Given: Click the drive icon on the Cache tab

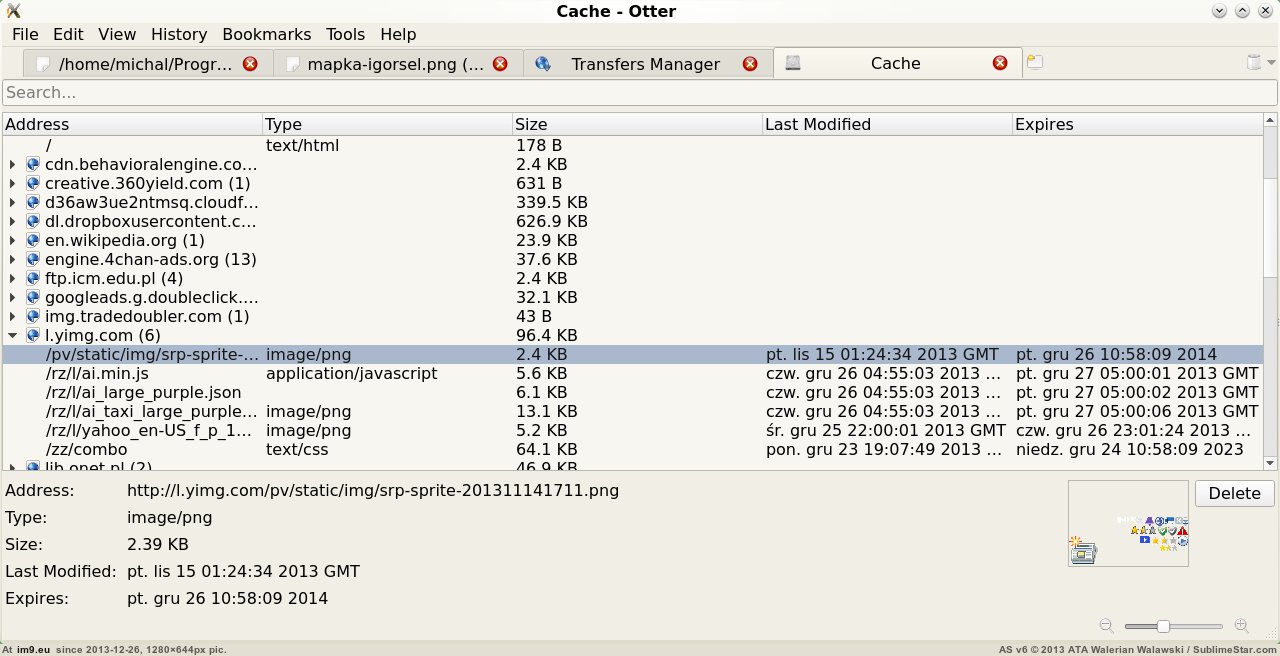Looking at the screenshot, I should tap(793, 64).
